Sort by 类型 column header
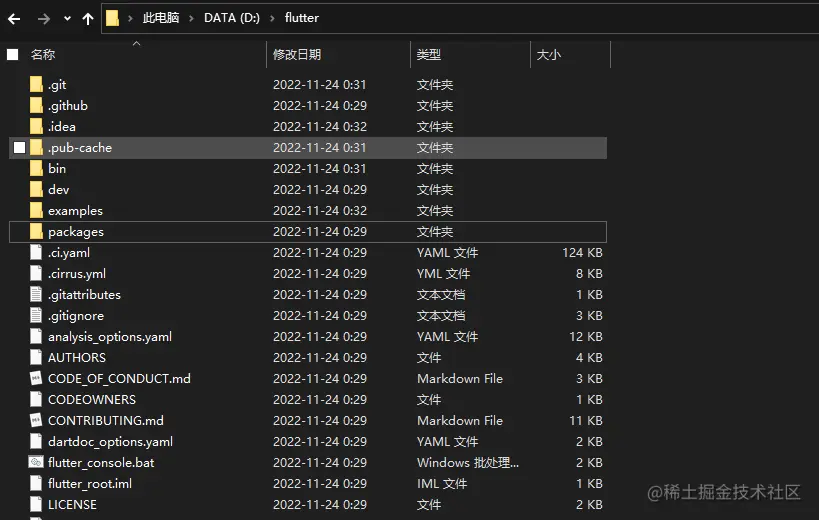Screen dimensions: 819x520 coord(429,54)
